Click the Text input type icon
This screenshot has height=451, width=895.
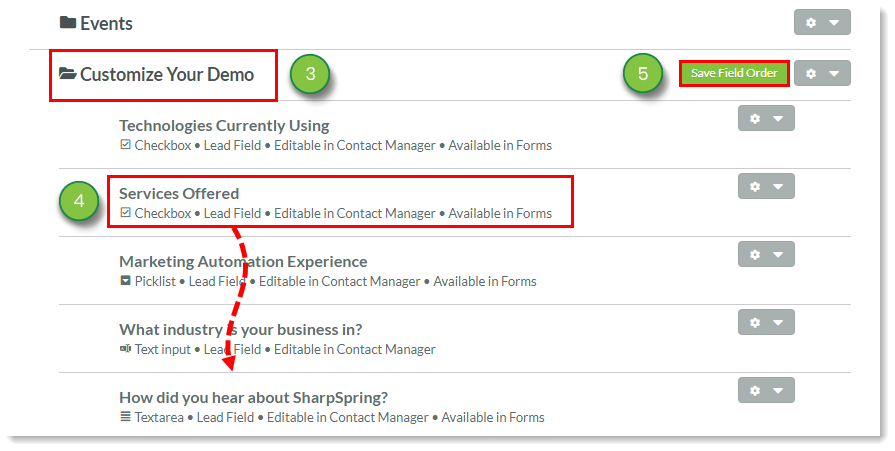click(x=126, y=349)
